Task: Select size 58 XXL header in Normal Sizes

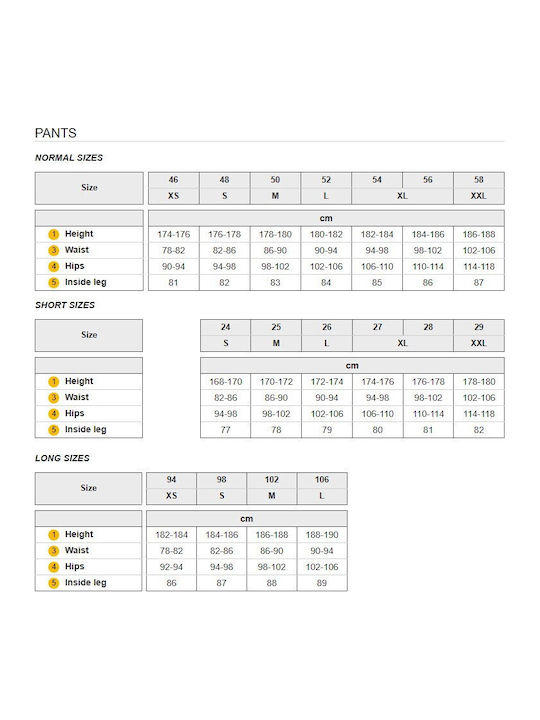Action: [478, 188]
